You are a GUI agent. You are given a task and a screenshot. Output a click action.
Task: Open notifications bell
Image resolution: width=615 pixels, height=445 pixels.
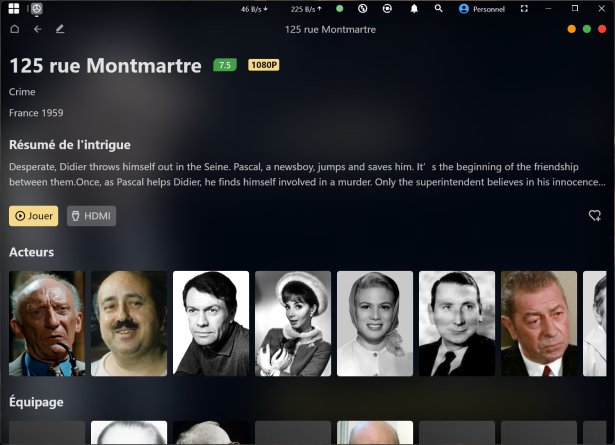414,9
